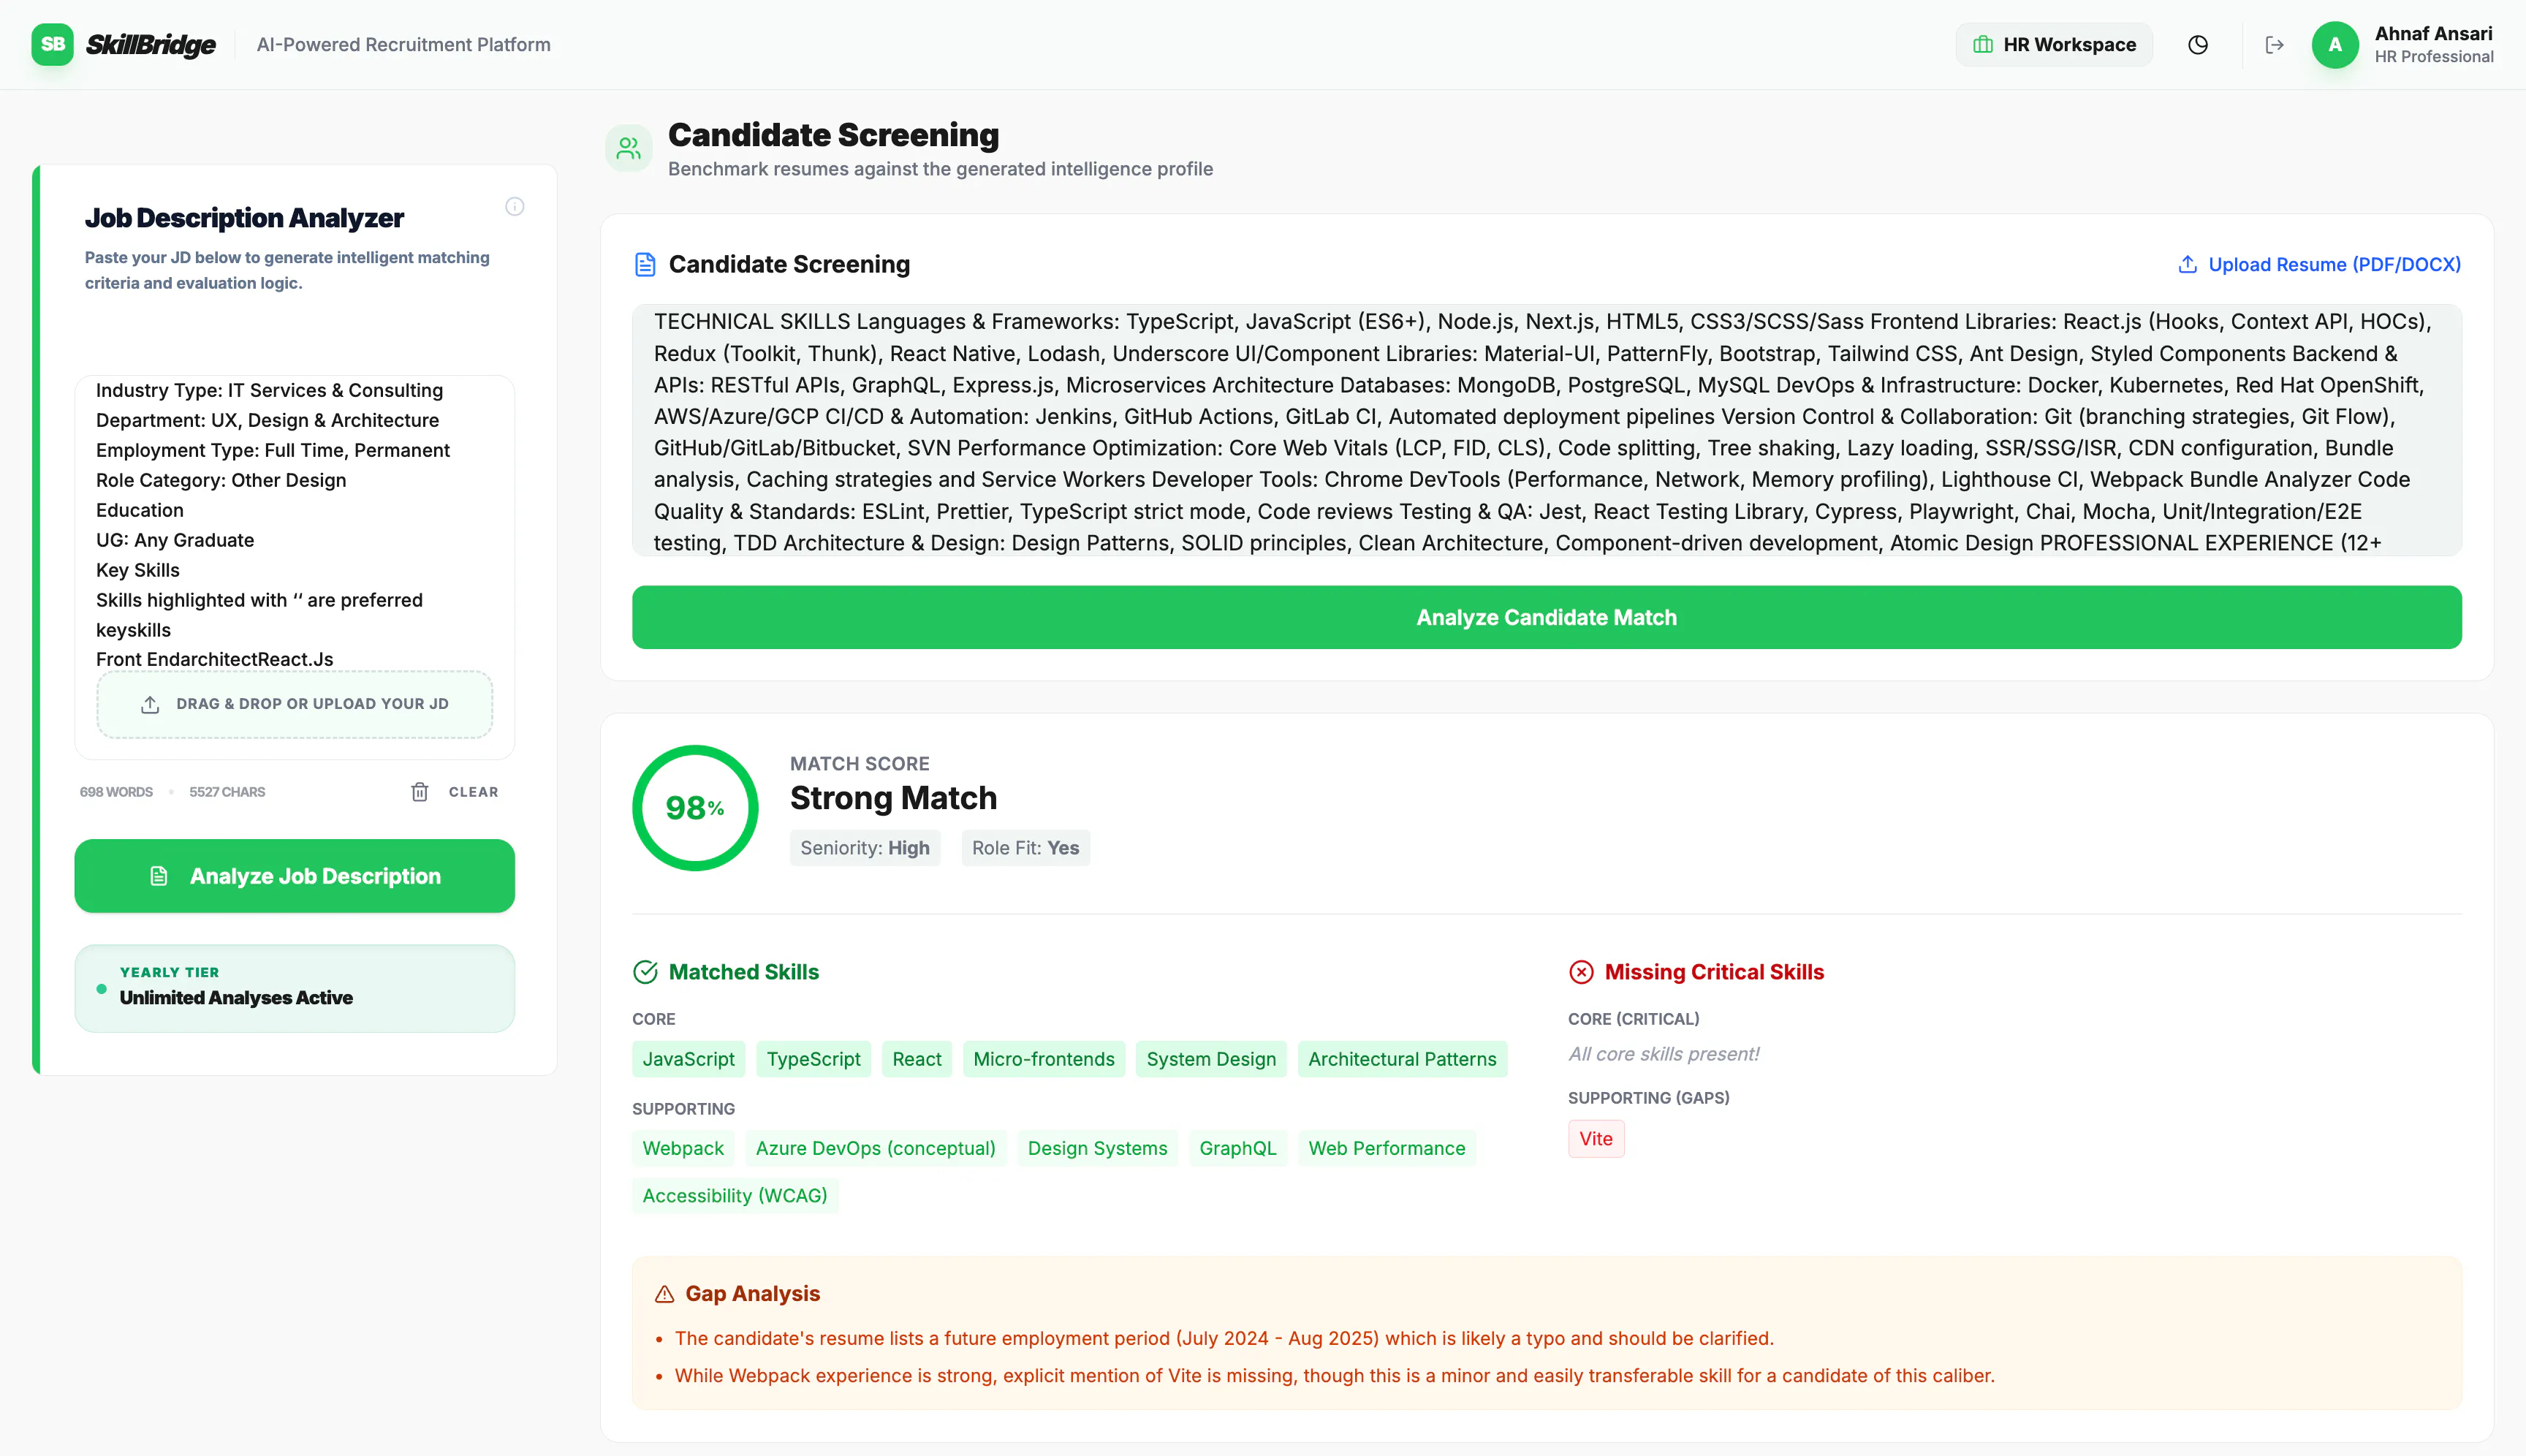Click the Web Performance skill tag
Screen dimensions: 2526x1456
1386,1148
